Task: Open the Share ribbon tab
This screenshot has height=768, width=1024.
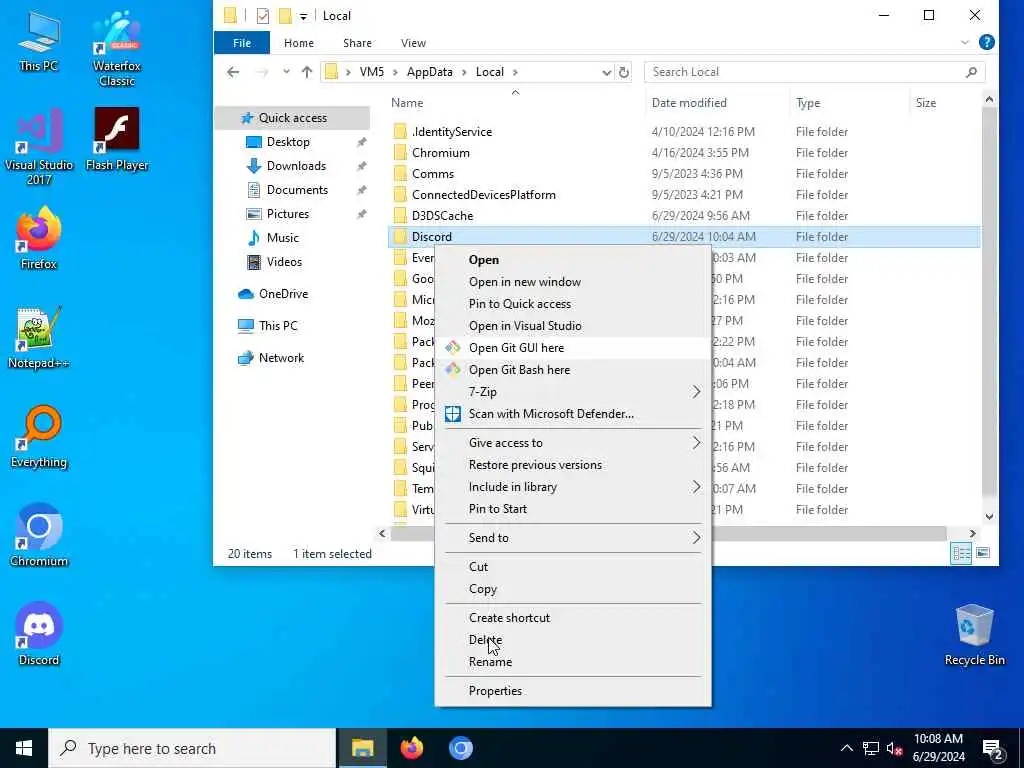Action: pos(357,42)
